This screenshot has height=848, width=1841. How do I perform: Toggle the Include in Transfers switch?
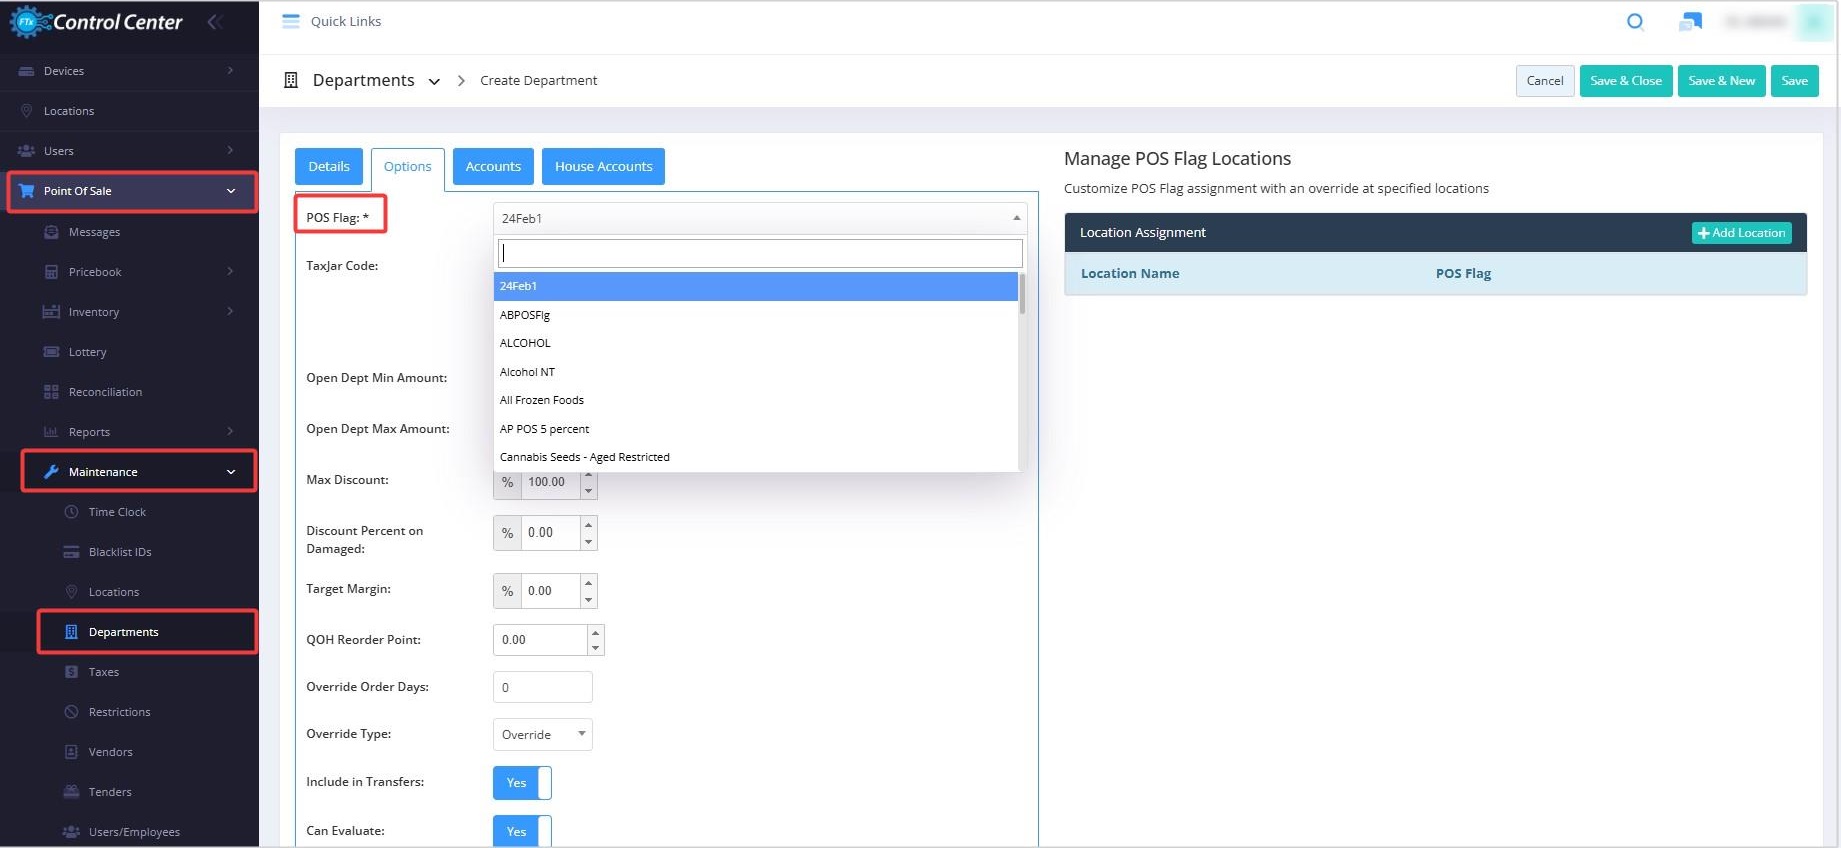pyautogui.click(x=522, y=783)
